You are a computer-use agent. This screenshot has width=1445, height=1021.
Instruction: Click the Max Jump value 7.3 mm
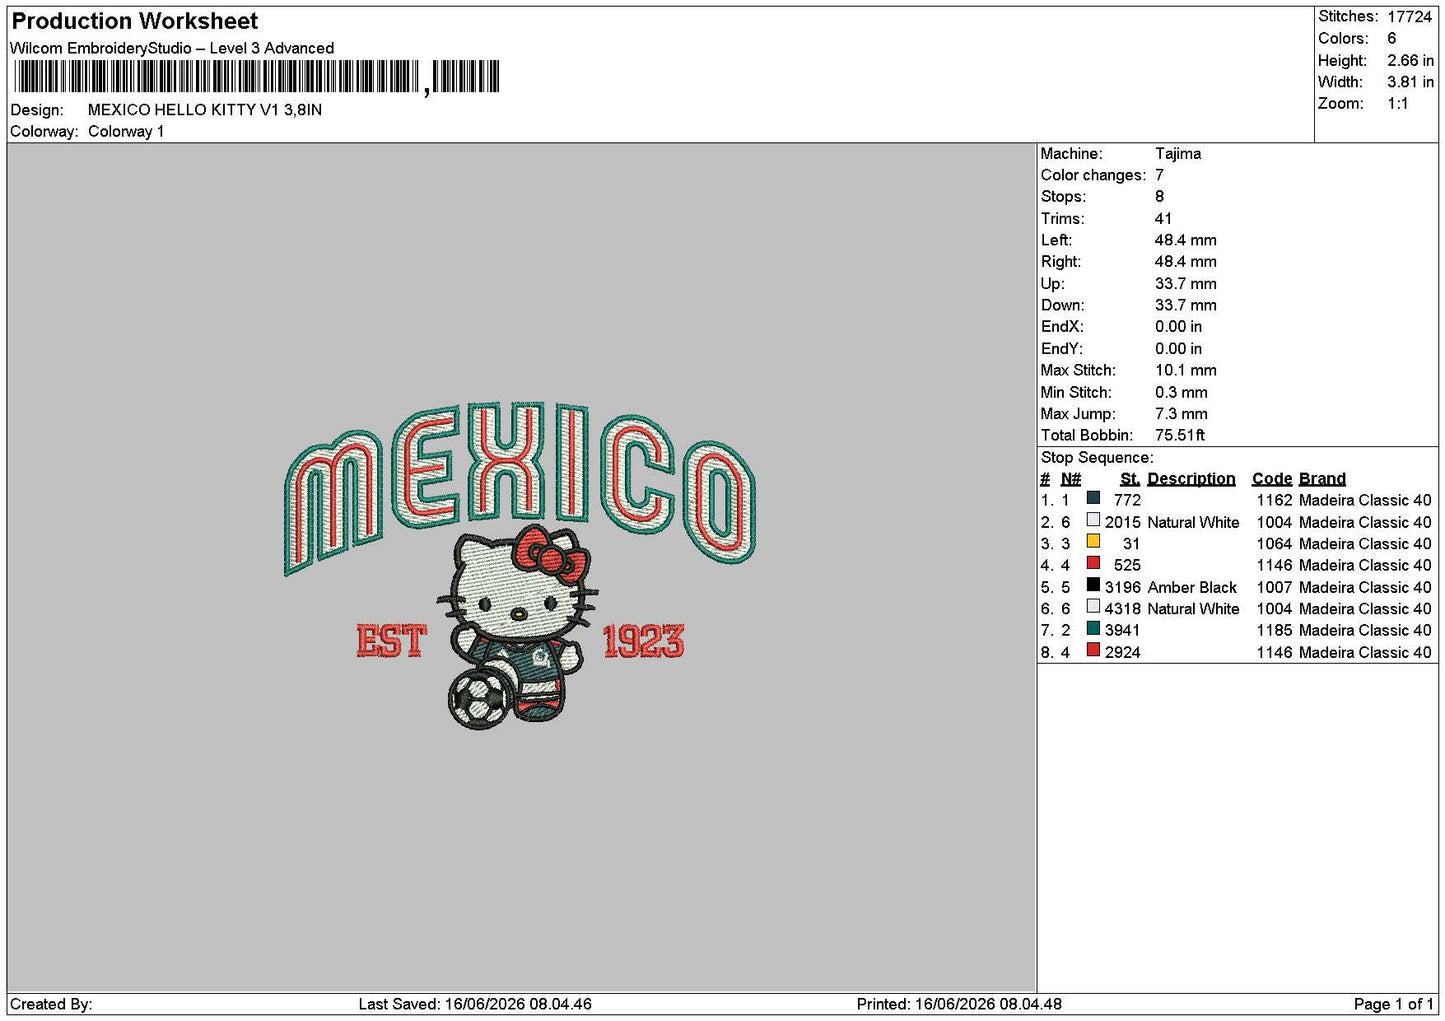click(x=1181, y=414)
